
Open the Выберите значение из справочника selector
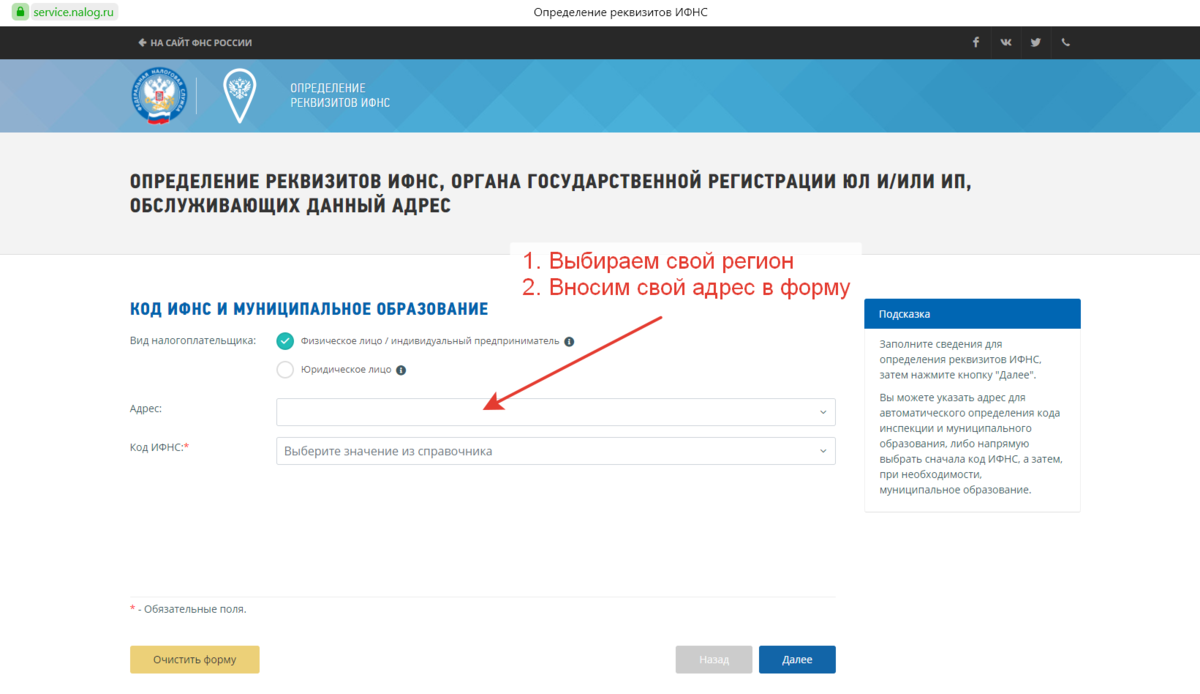(555, 451)
